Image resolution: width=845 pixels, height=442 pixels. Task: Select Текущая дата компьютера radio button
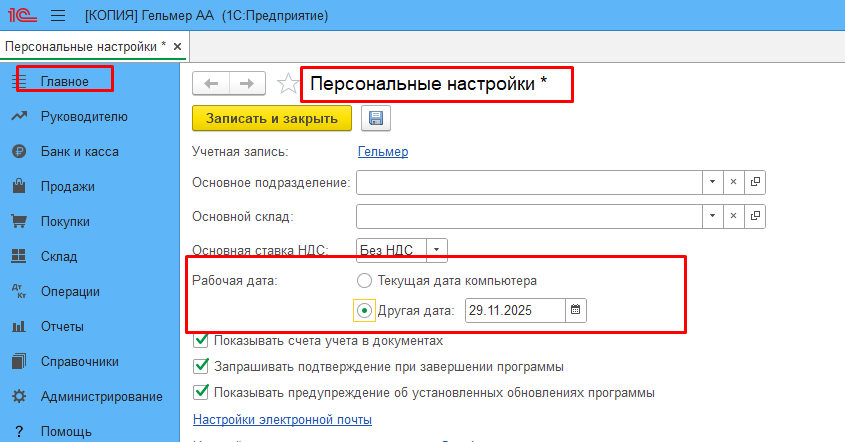tap(365, 280)
